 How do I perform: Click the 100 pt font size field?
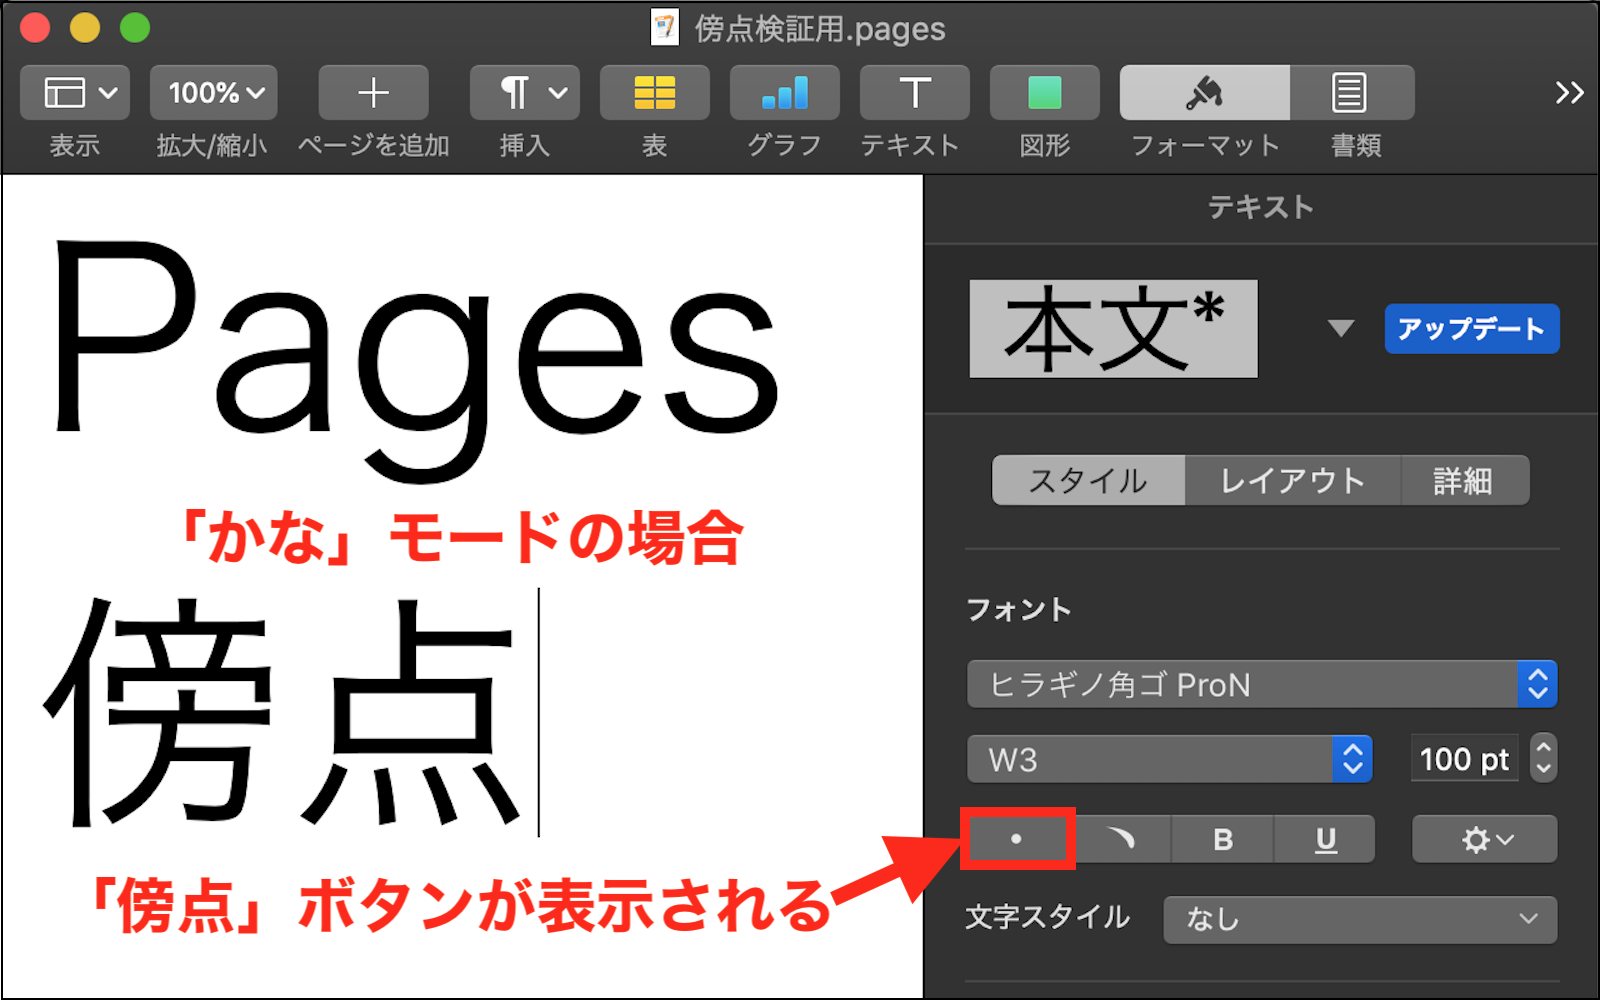(1463, 760)
